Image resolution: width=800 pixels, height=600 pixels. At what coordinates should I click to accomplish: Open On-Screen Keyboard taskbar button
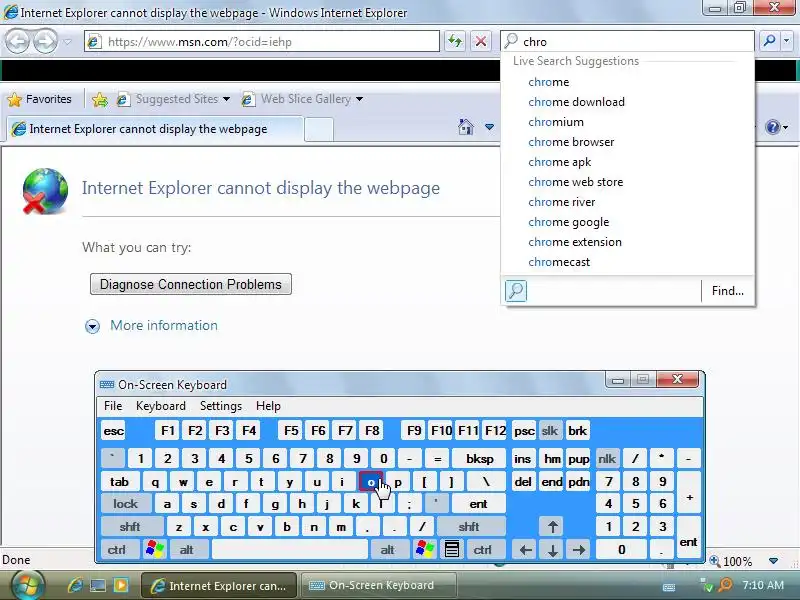pyautogui.click(x=379, y=585)
